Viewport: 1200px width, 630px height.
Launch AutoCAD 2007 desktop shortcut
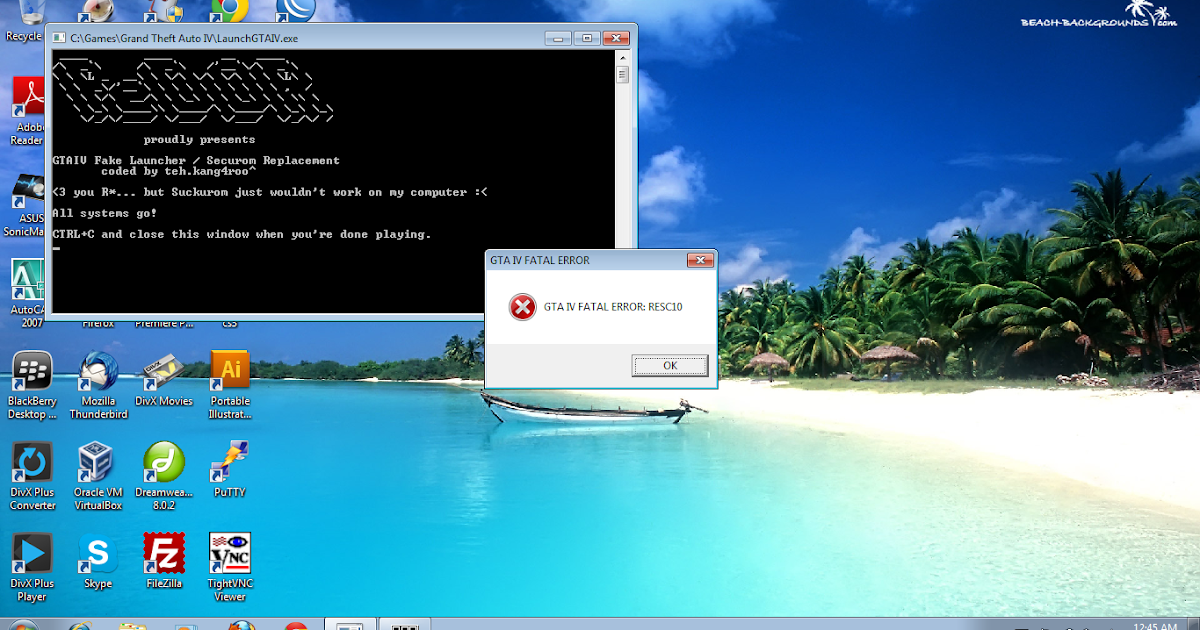point(28,293)
